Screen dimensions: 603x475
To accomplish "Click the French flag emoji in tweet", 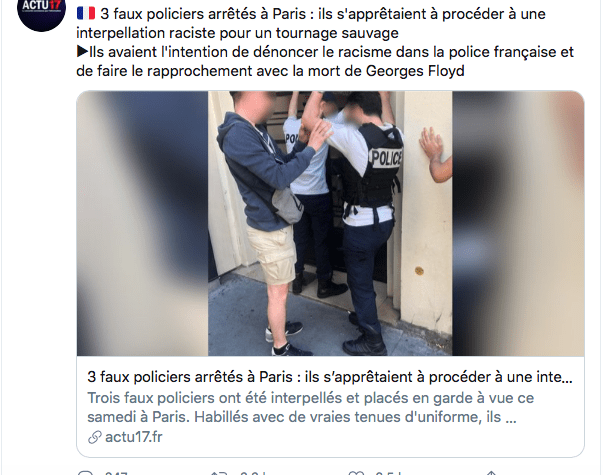I will tap(86, 13).
